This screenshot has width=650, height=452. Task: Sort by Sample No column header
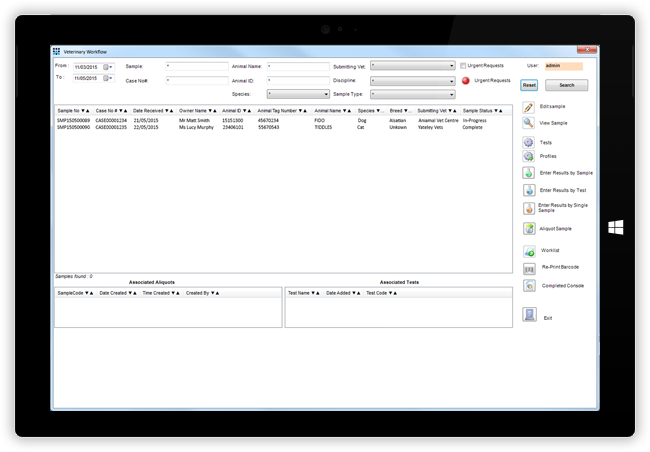coord(73,111)
